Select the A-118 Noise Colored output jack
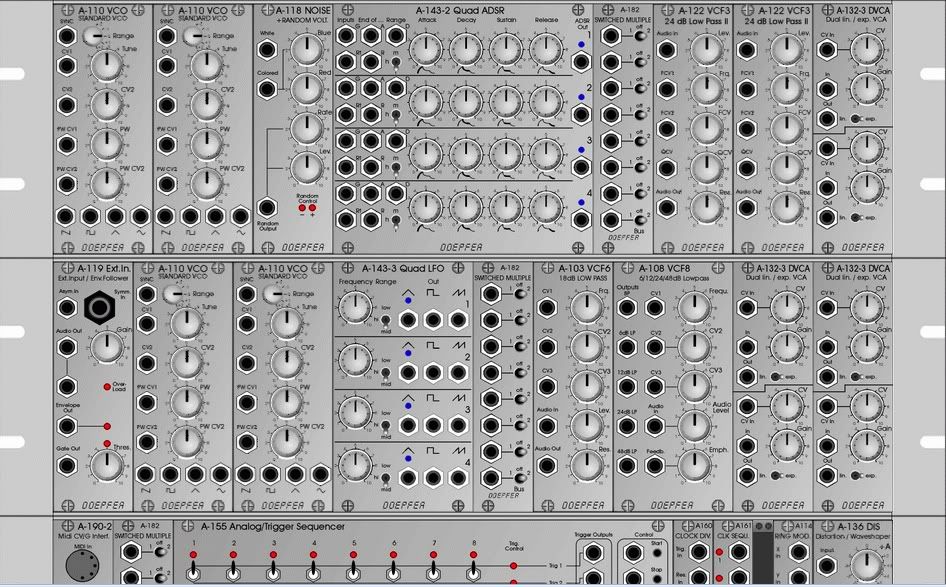Screen dimensions: 946x587 (x=267, y=89)
